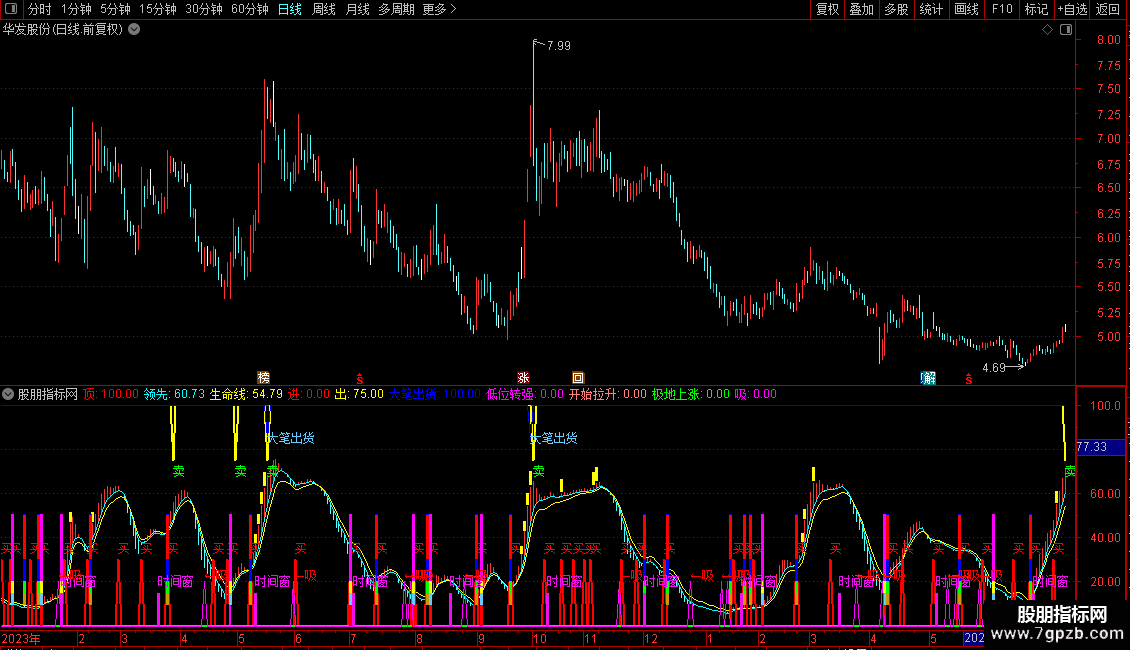Switch to 分时 intraday tab
This screenshot has width=1130, height=650.
41,9
